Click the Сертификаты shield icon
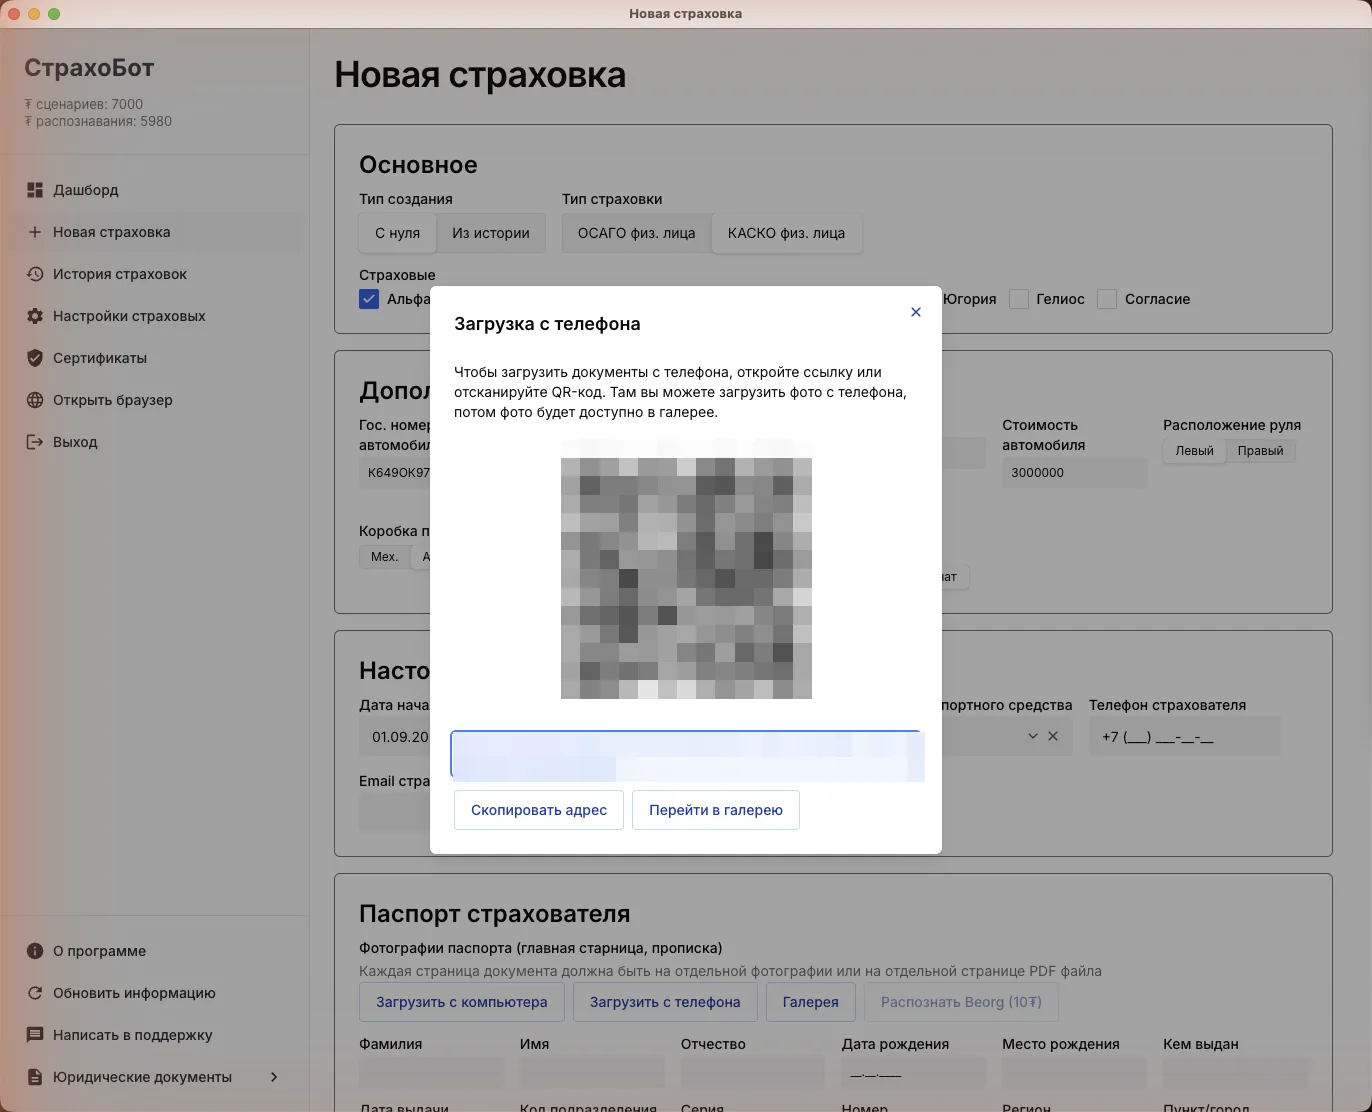Image resolution: width=1372 pixels, height=1112 pixels. coord(35,358)
